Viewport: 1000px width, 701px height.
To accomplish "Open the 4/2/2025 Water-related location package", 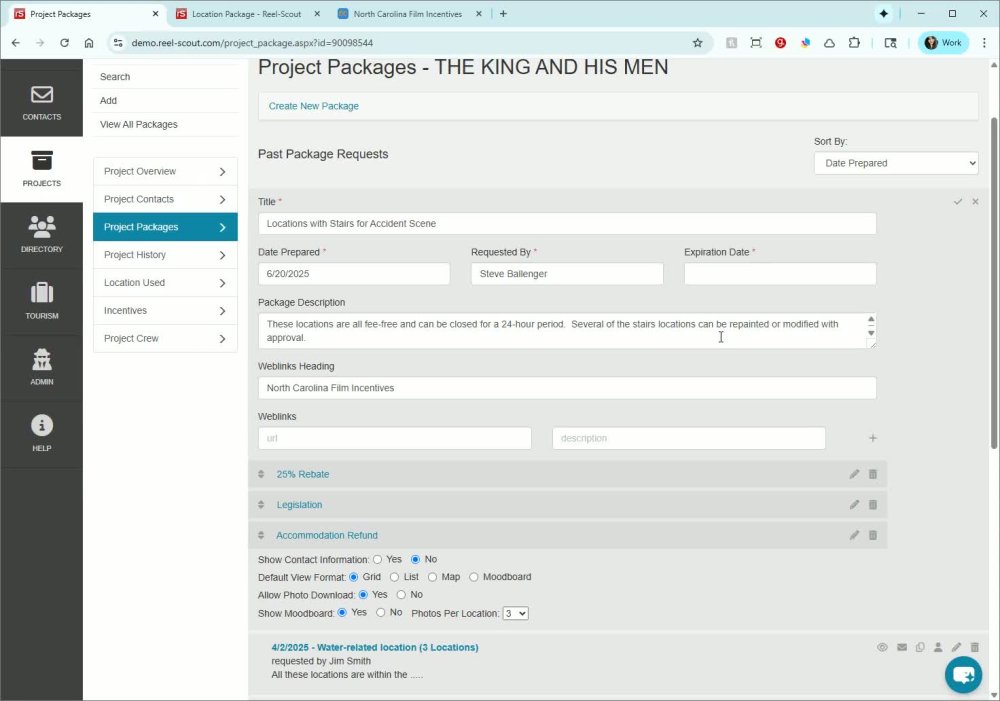I will coord(375,647).
